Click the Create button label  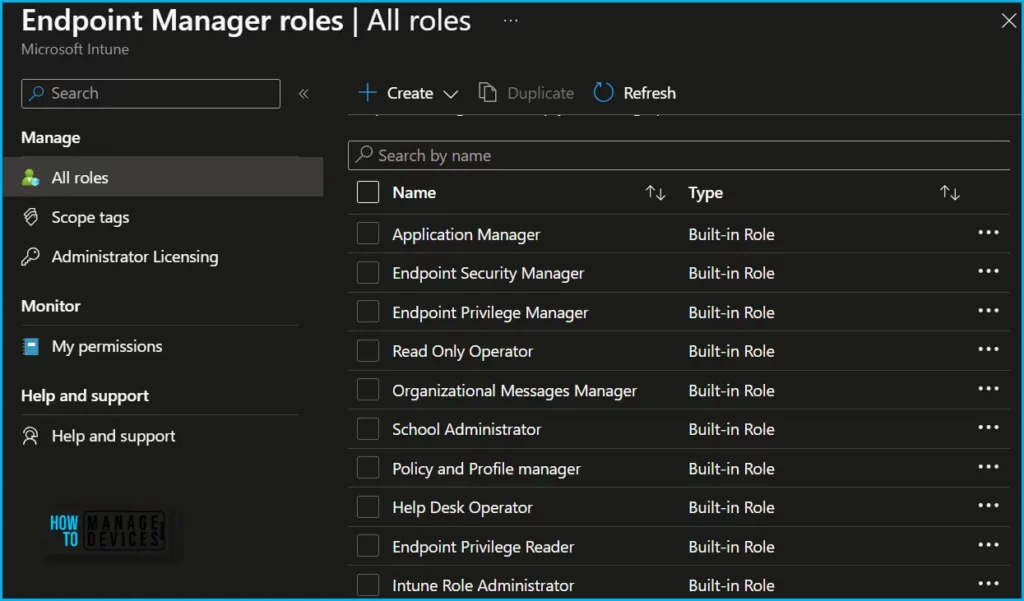coord(410,93)
